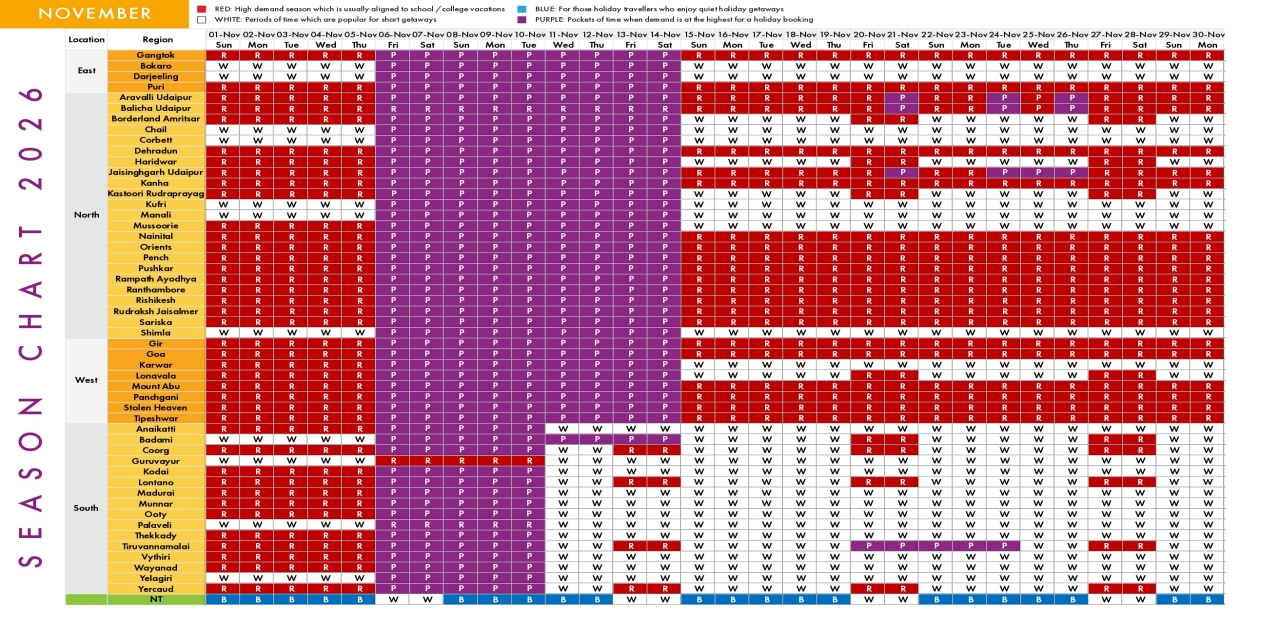Click the South location cell
The width and height of the screenshot is (1280, 640).
tap(86, 509)
